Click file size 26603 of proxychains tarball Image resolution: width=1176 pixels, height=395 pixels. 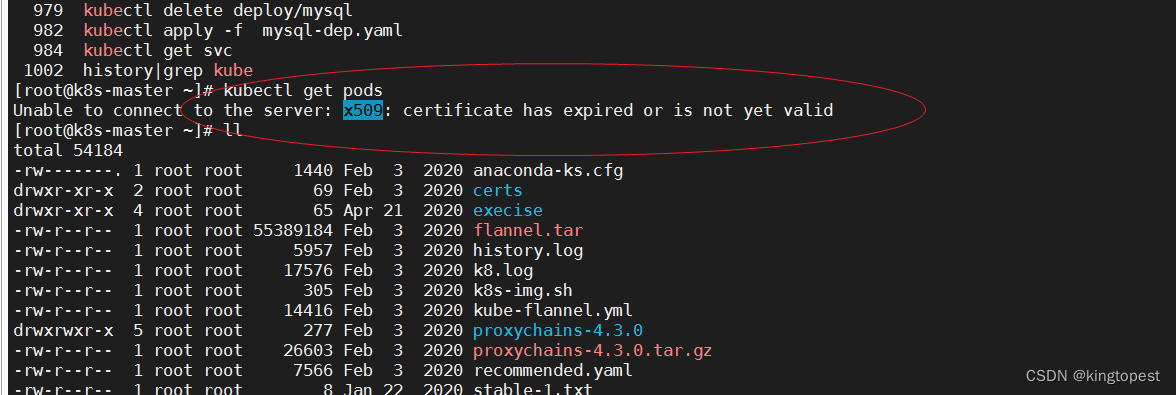(x=308, y=351)
